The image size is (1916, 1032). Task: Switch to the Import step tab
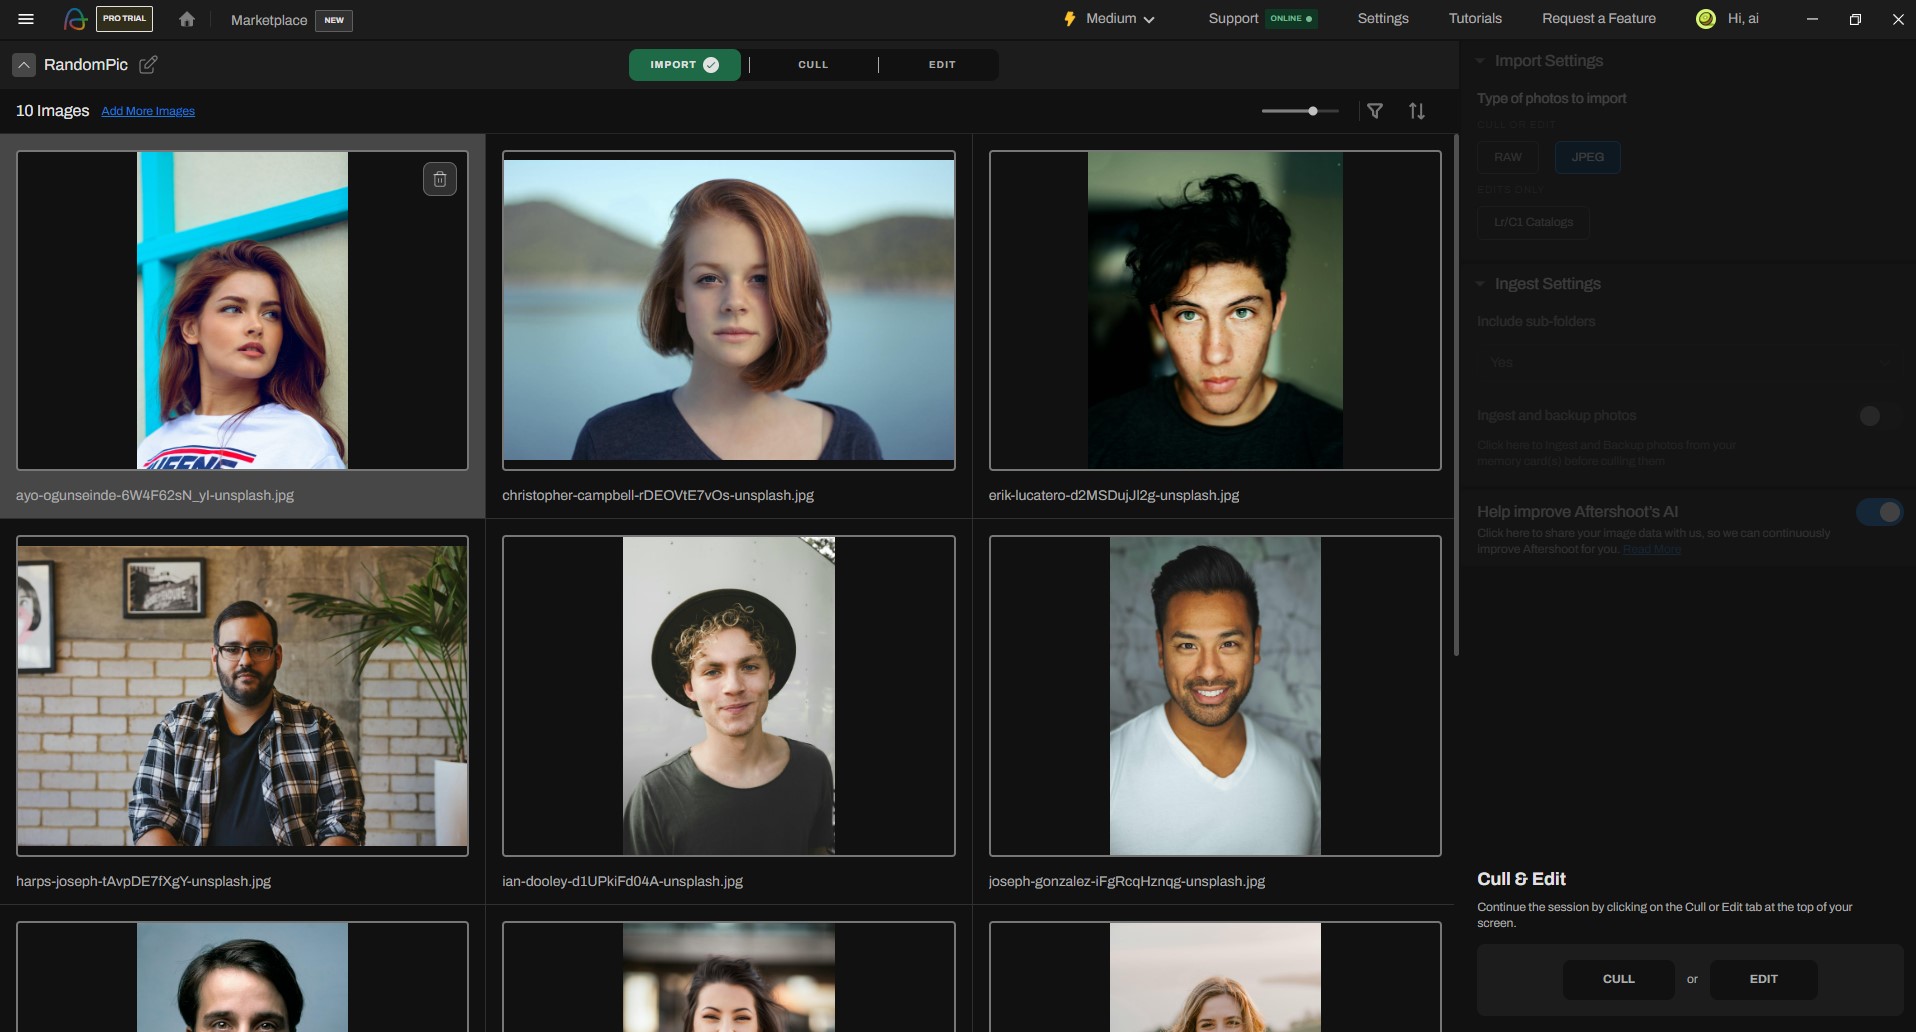tap(685, 65)
